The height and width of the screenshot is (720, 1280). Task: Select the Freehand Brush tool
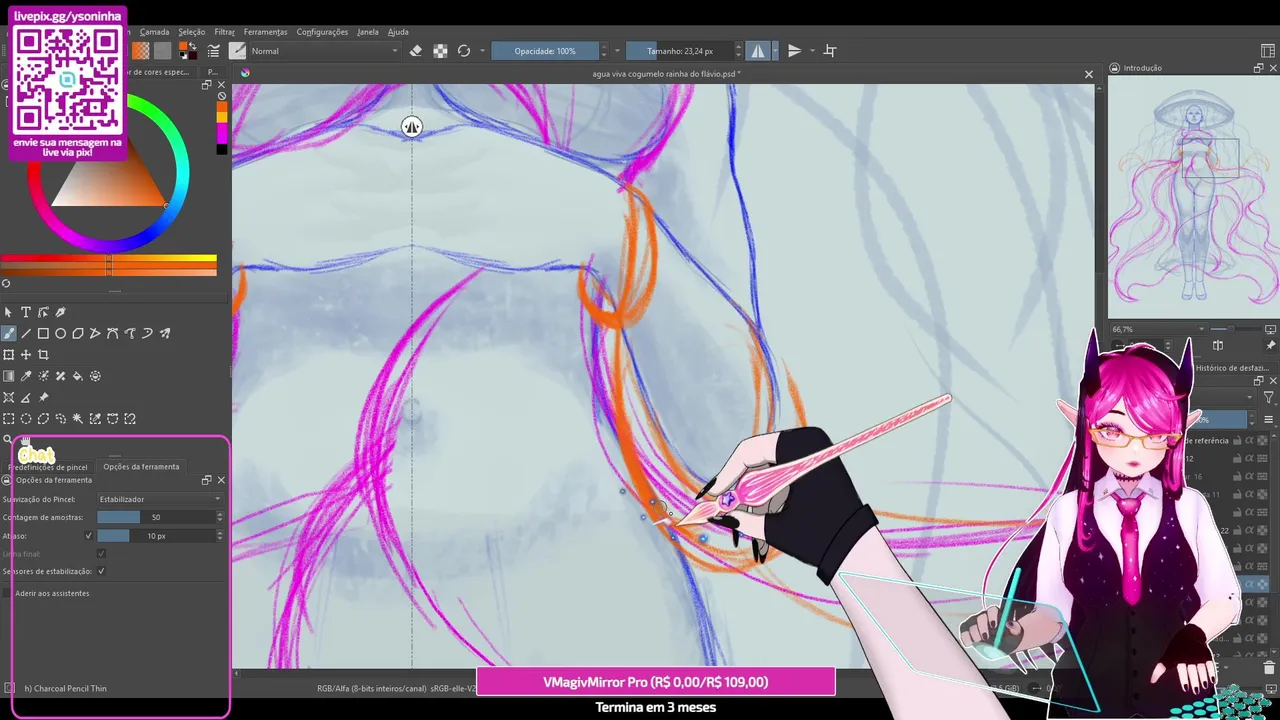tap(9, 333)
